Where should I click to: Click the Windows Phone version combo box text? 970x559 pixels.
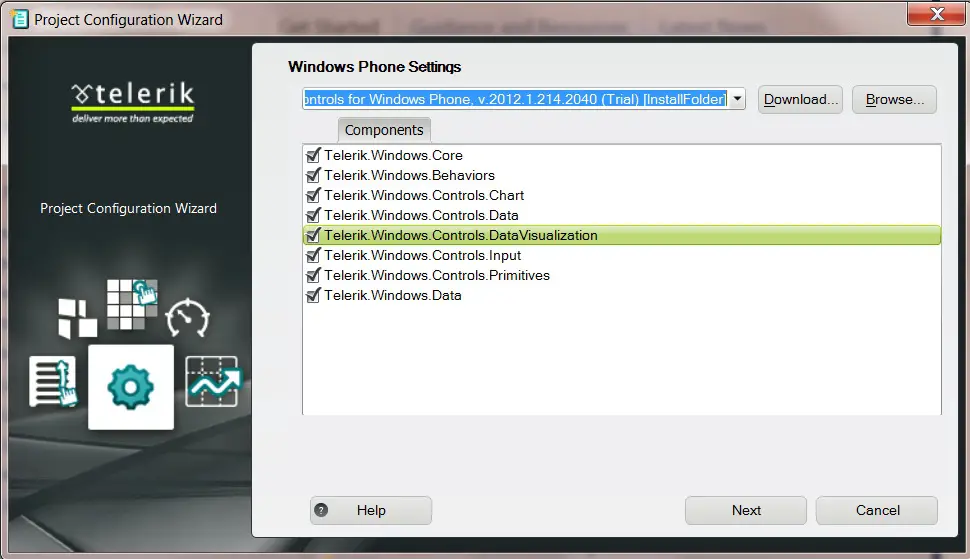click(515, 99)
